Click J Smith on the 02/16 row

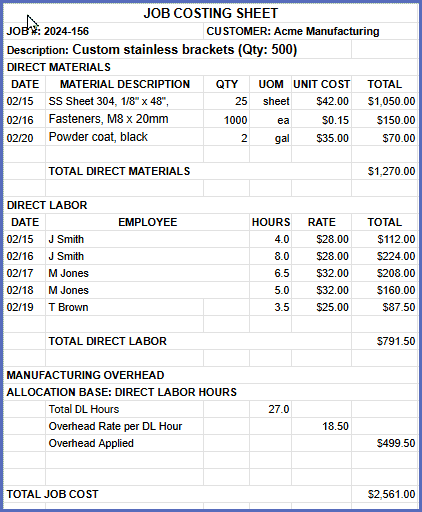(x=148, y=256)
